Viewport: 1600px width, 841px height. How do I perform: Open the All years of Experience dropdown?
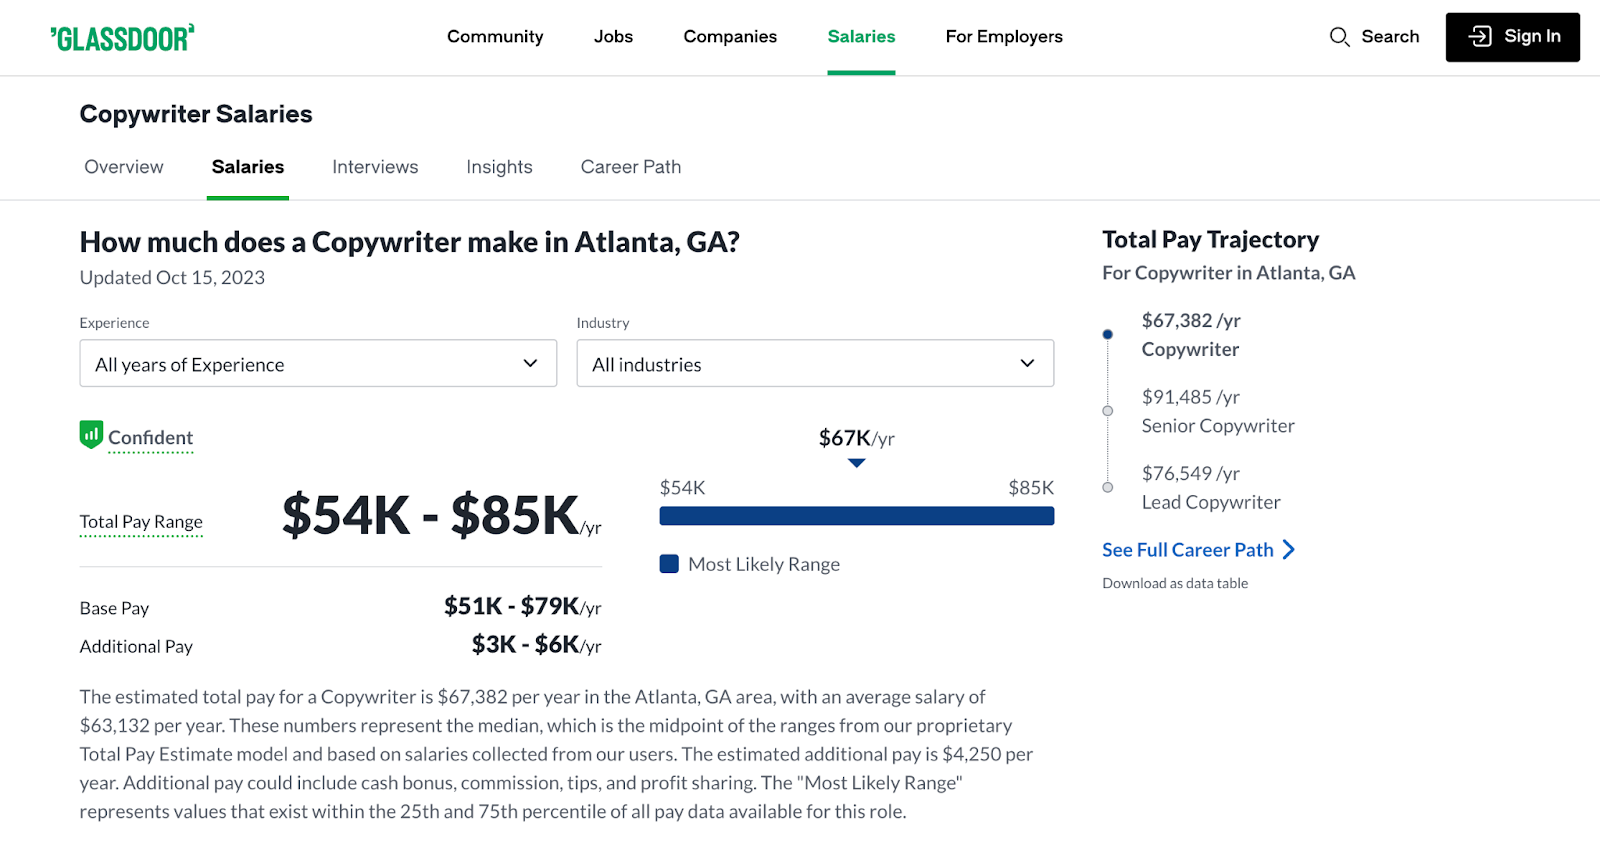317,363
